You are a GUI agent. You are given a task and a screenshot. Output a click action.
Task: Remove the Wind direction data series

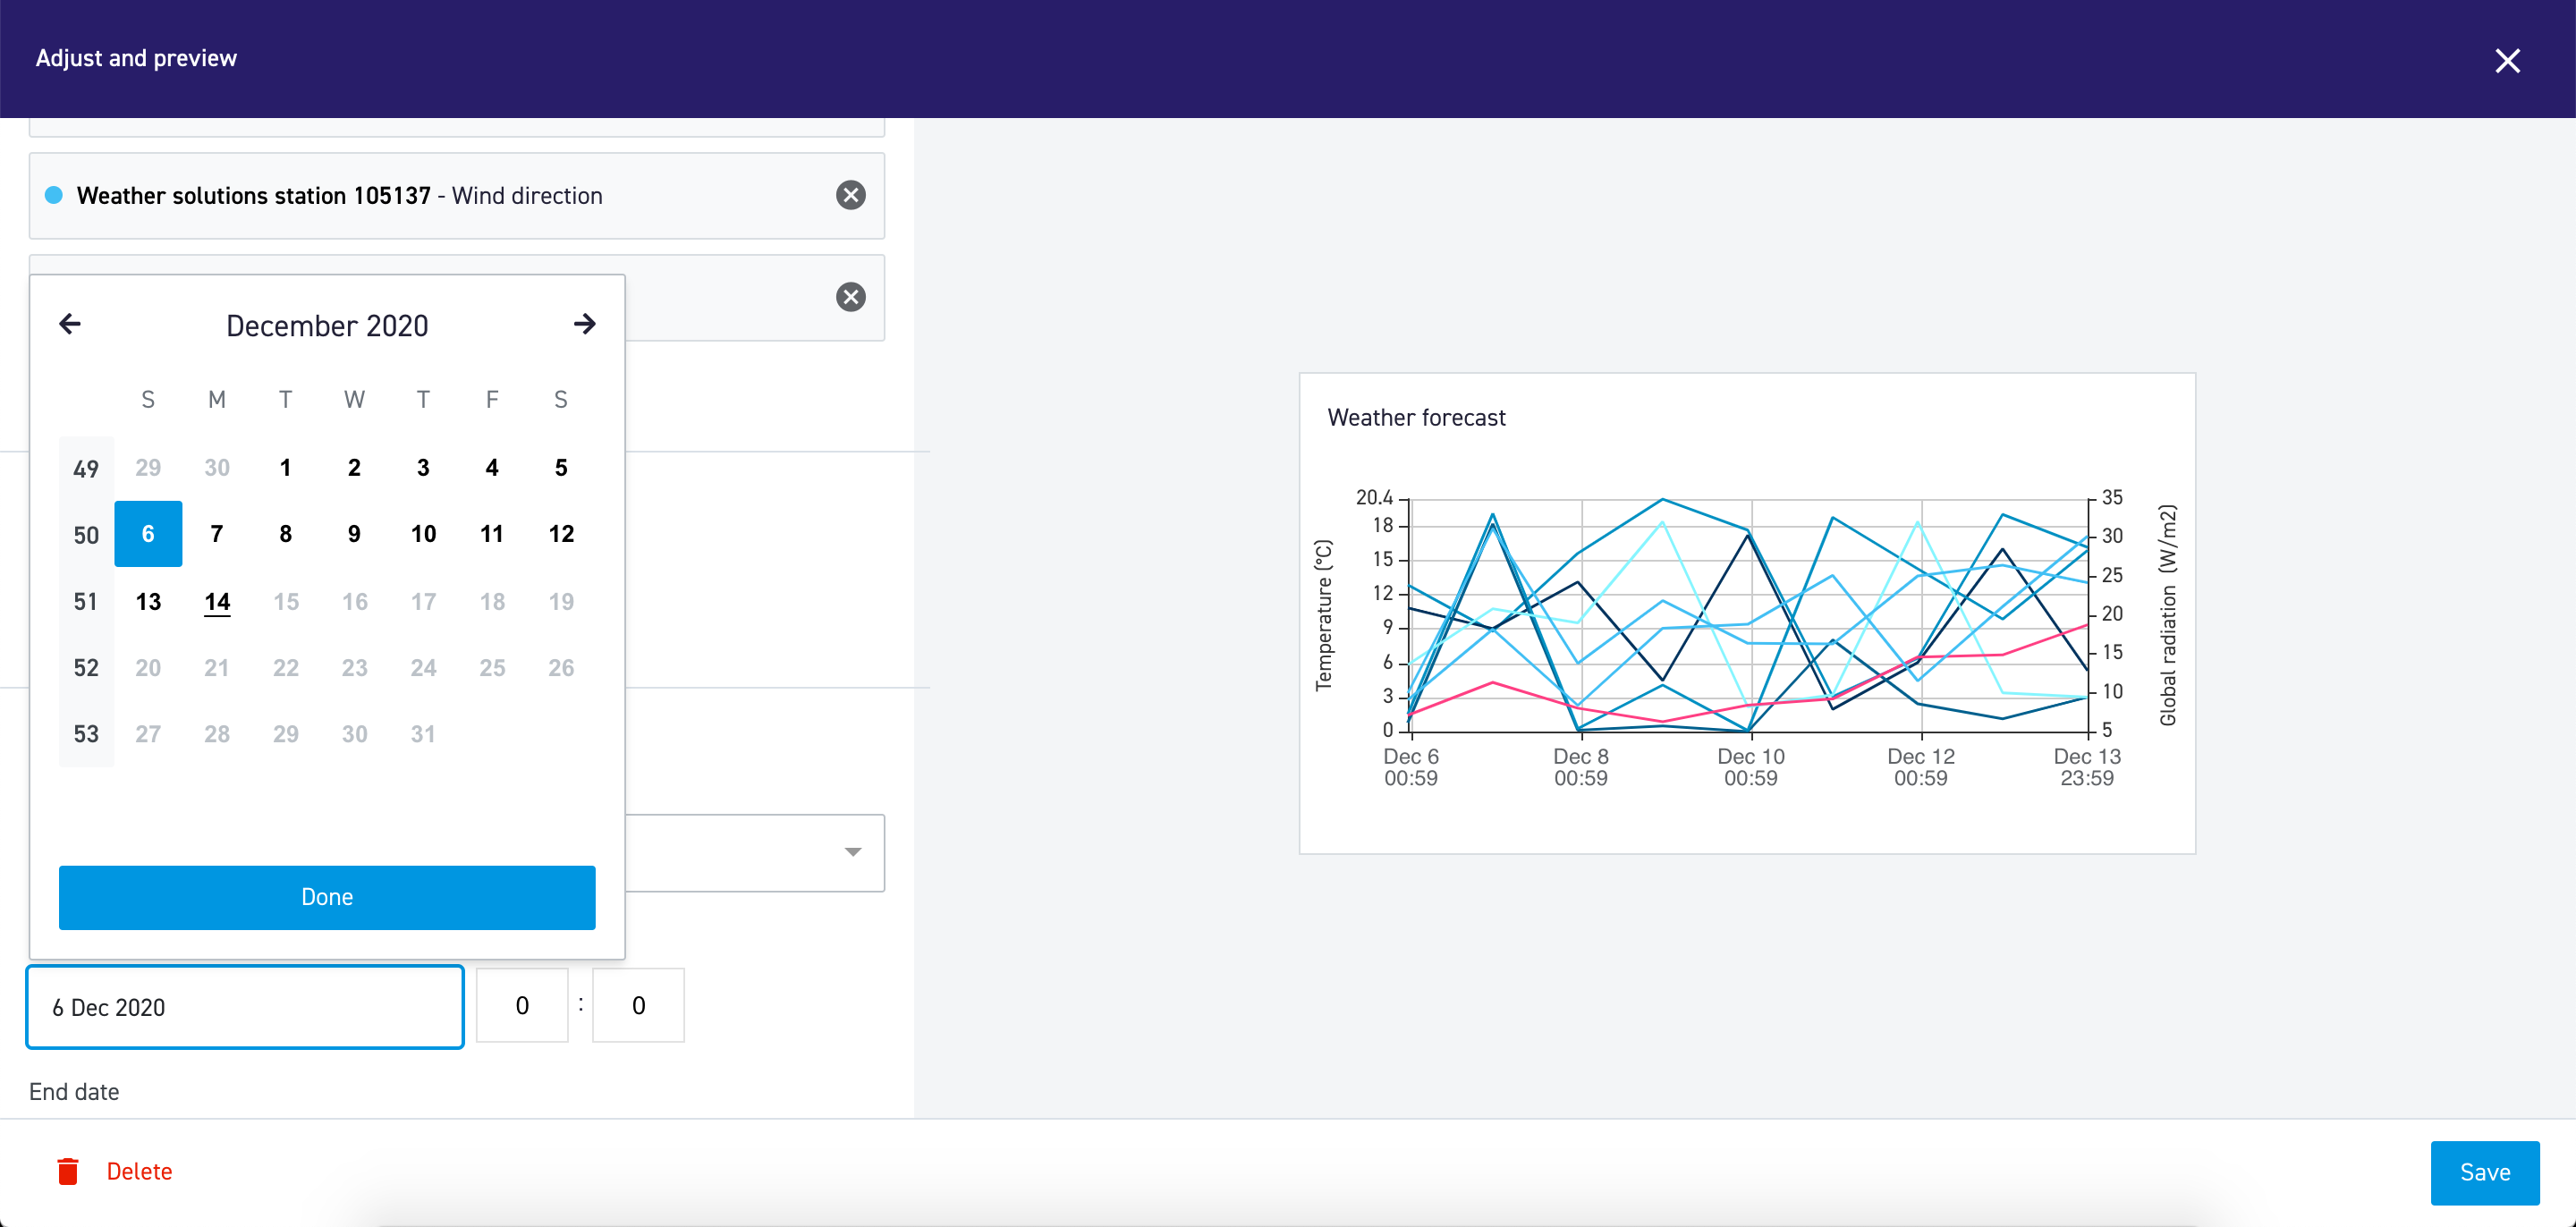pyautogui.click(x=851, y=195)
